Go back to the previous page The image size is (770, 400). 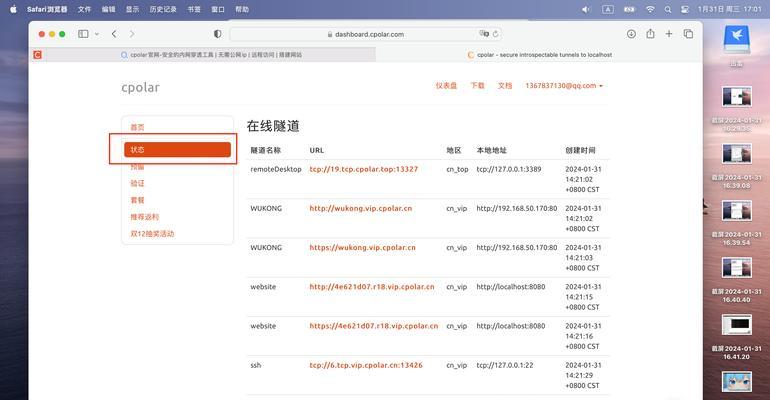pos(114,34)
